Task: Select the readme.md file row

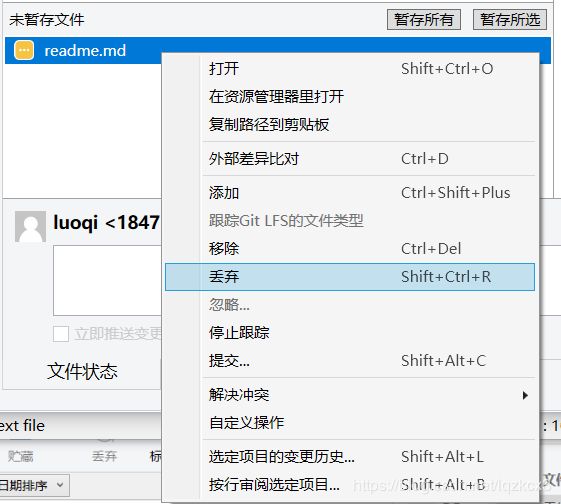Action: (278, 50)
